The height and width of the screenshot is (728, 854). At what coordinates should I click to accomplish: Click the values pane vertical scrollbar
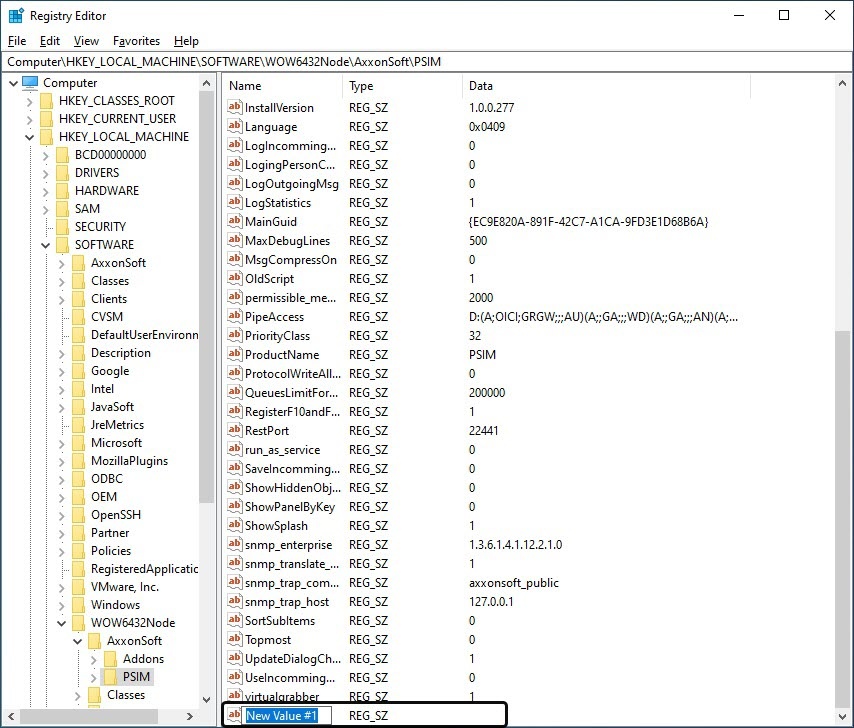[845, 500]
